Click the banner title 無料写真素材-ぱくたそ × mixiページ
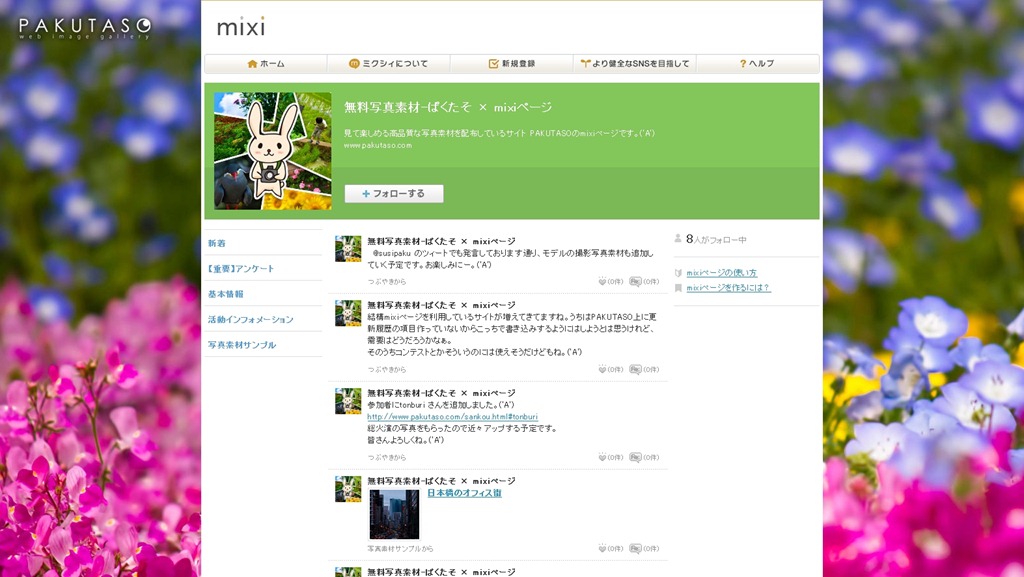This screenshot has height=577, width=1024. [448, 107]
